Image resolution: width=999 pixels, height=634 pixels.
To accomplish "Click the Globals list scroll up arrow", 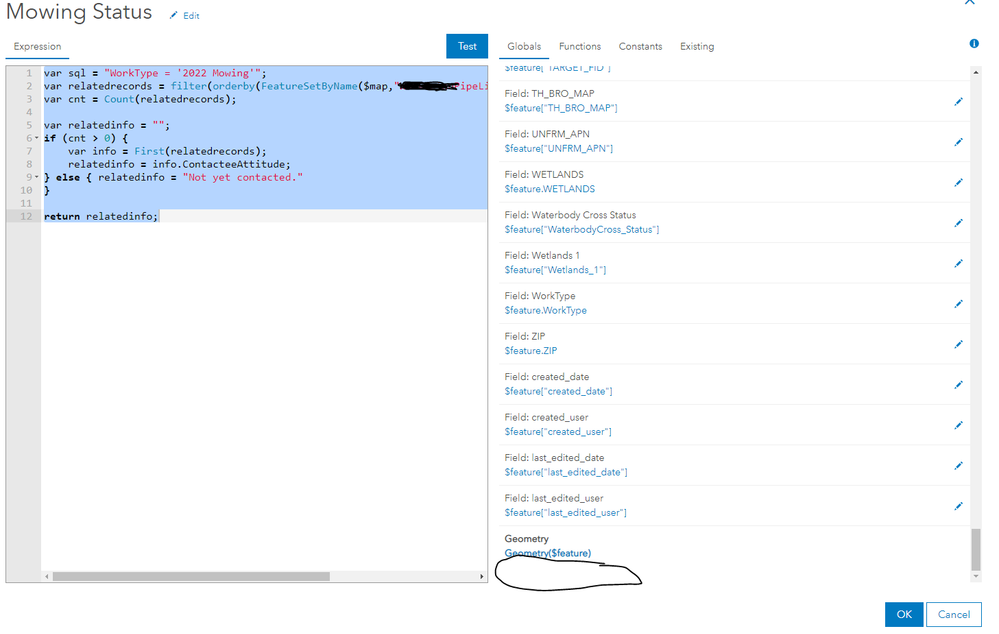I will [x=975, y=73].
